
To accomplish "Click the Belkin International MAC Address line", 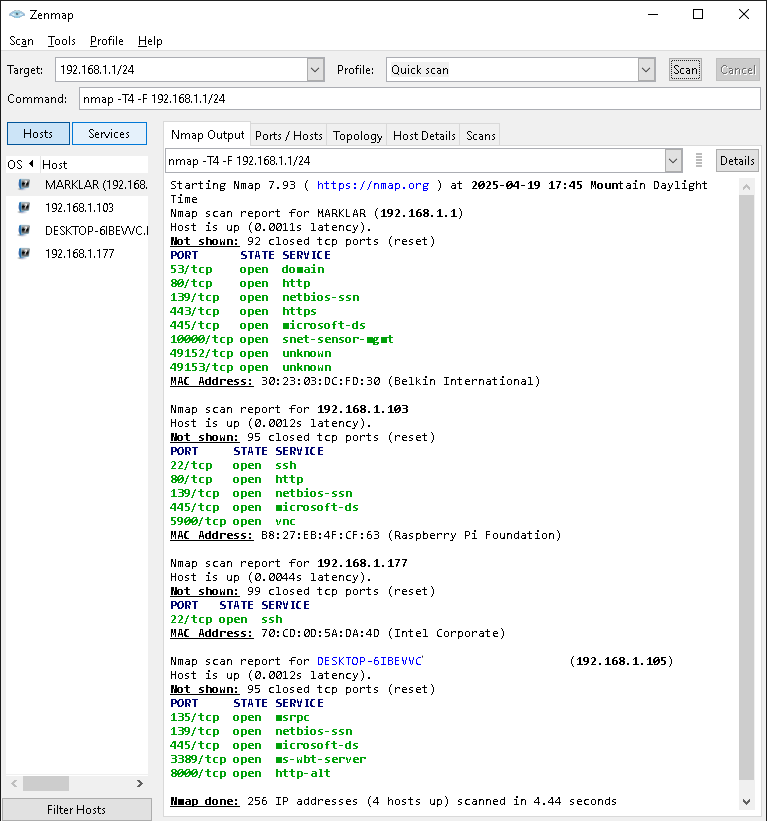I will point(355,381).
